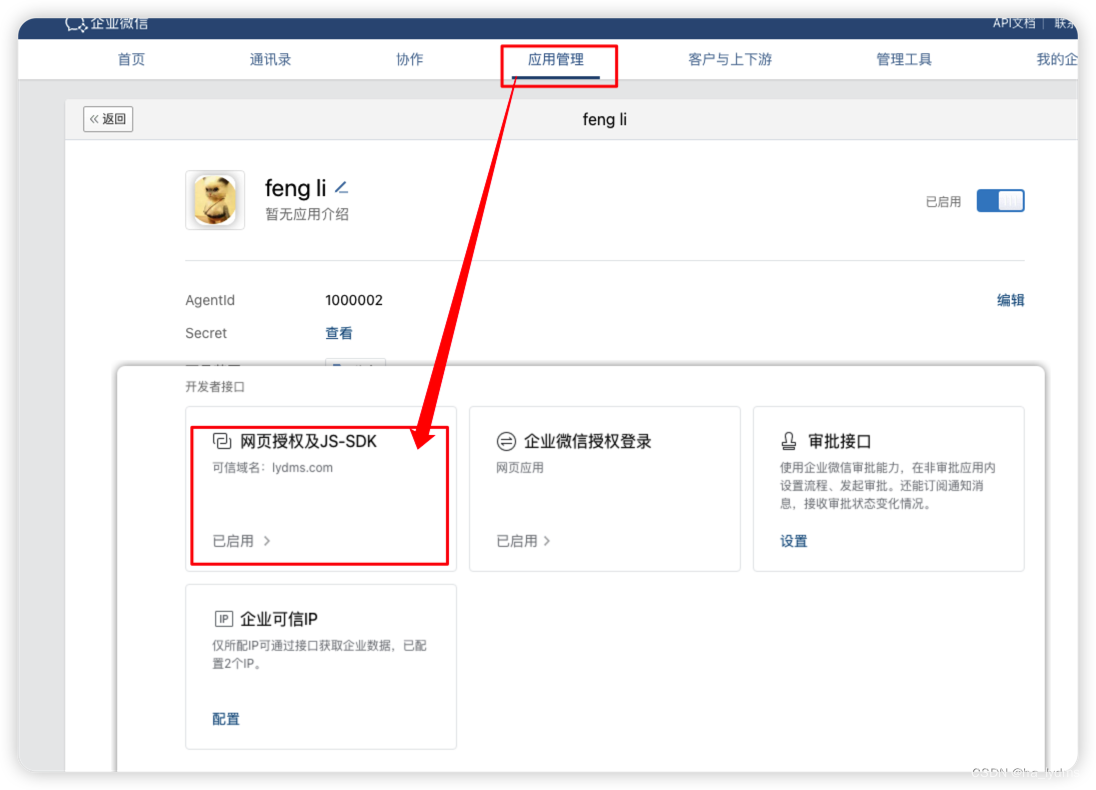Go to the 客户与上下游 tab
Screen dimensions: 1096x790
coord(730,59)
